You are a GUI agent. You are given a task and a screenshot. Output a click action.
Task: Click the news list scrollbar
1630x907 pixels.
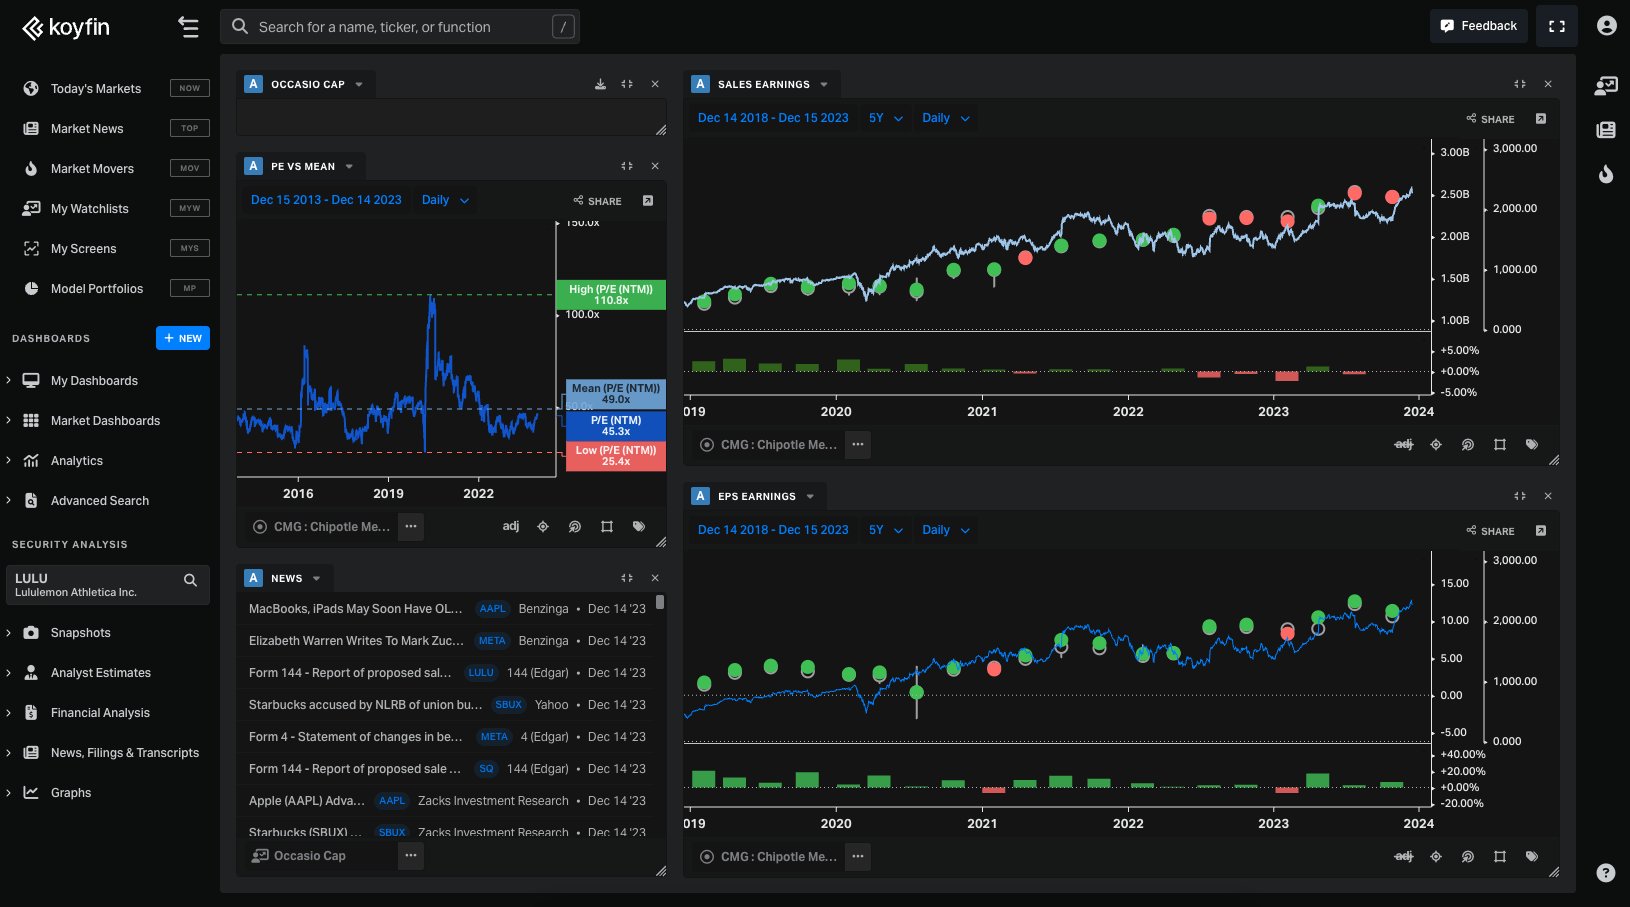[x=660, y=602]
